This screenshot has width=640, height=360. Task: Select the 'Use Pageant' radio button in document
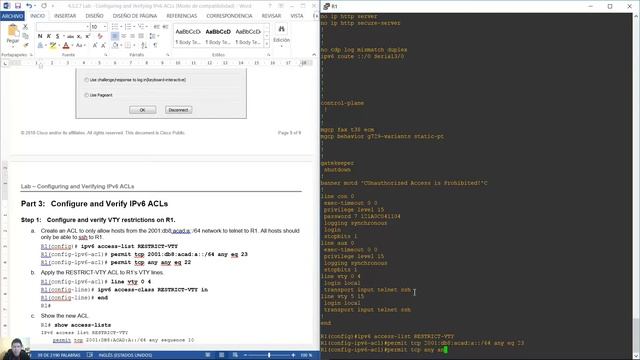tap(87, 95)
